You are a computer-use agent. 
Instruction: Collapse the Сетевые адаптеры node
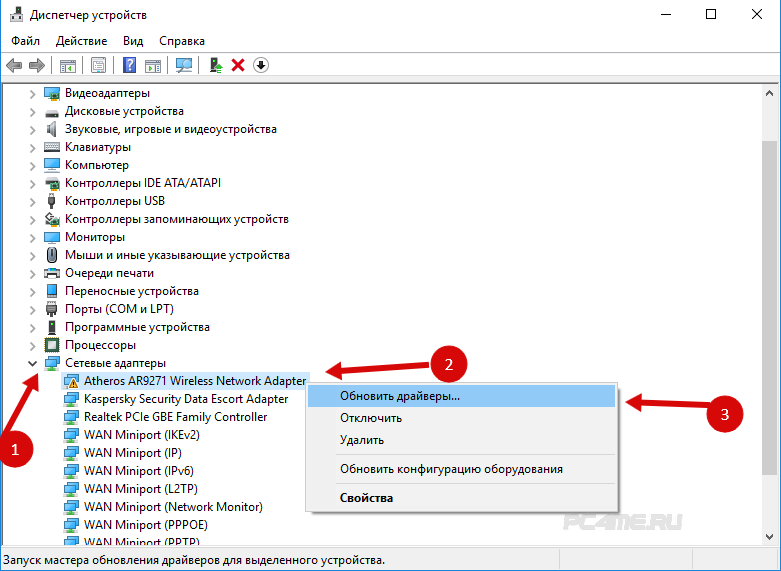click(32, 363)
